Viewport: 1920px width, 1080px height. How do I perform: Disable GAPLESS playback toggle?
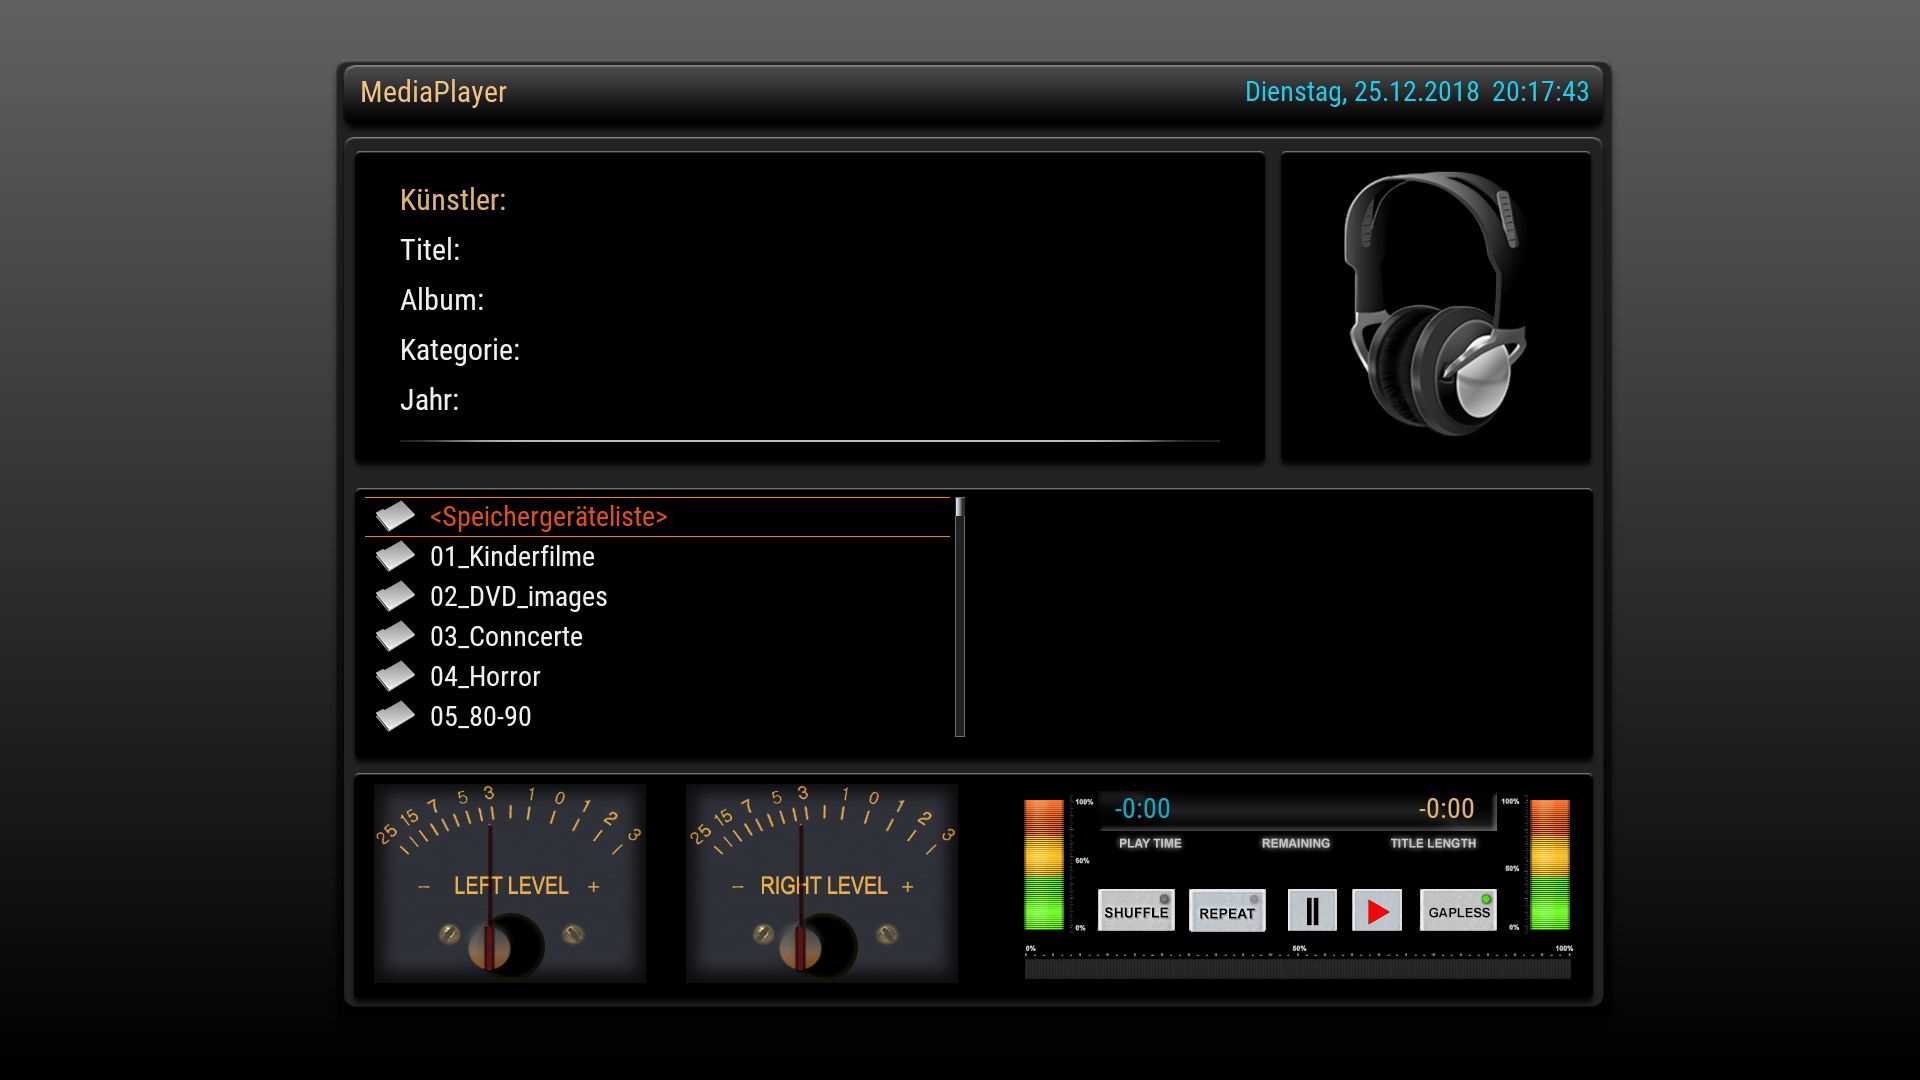[x=1458, y=910]
